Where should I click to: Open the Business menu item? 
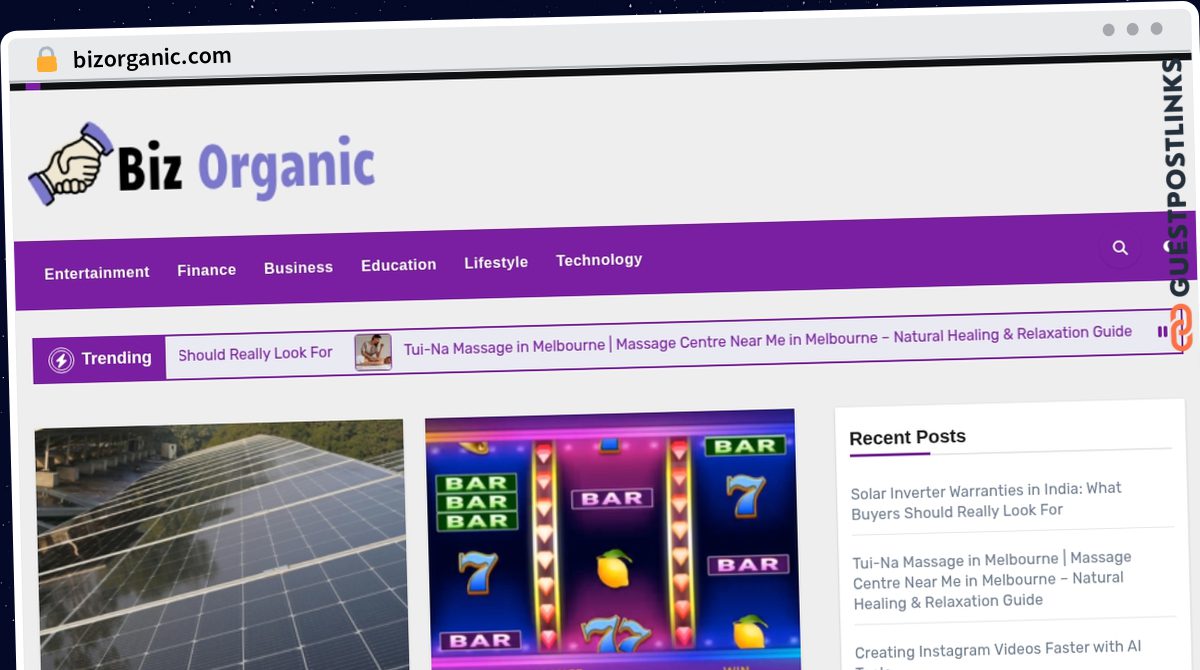point(298,268)
